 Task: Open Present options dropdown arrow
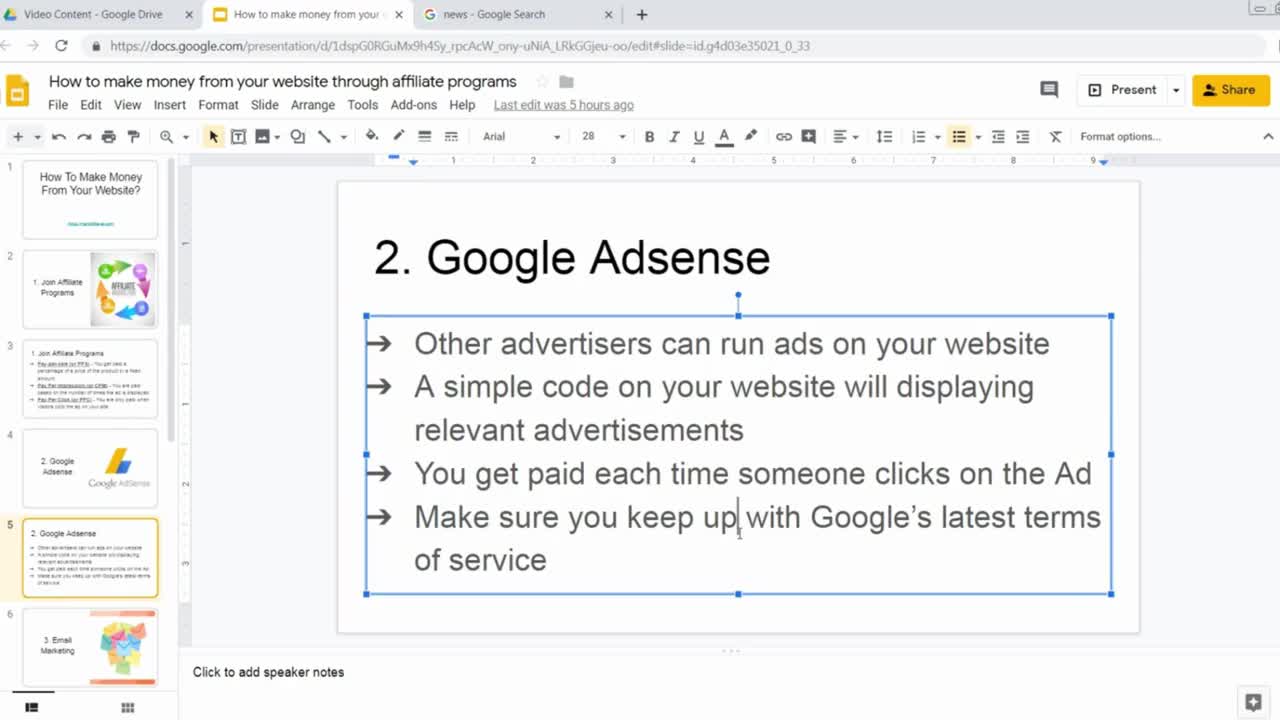pyautogui.click(x=1176, y=90)
